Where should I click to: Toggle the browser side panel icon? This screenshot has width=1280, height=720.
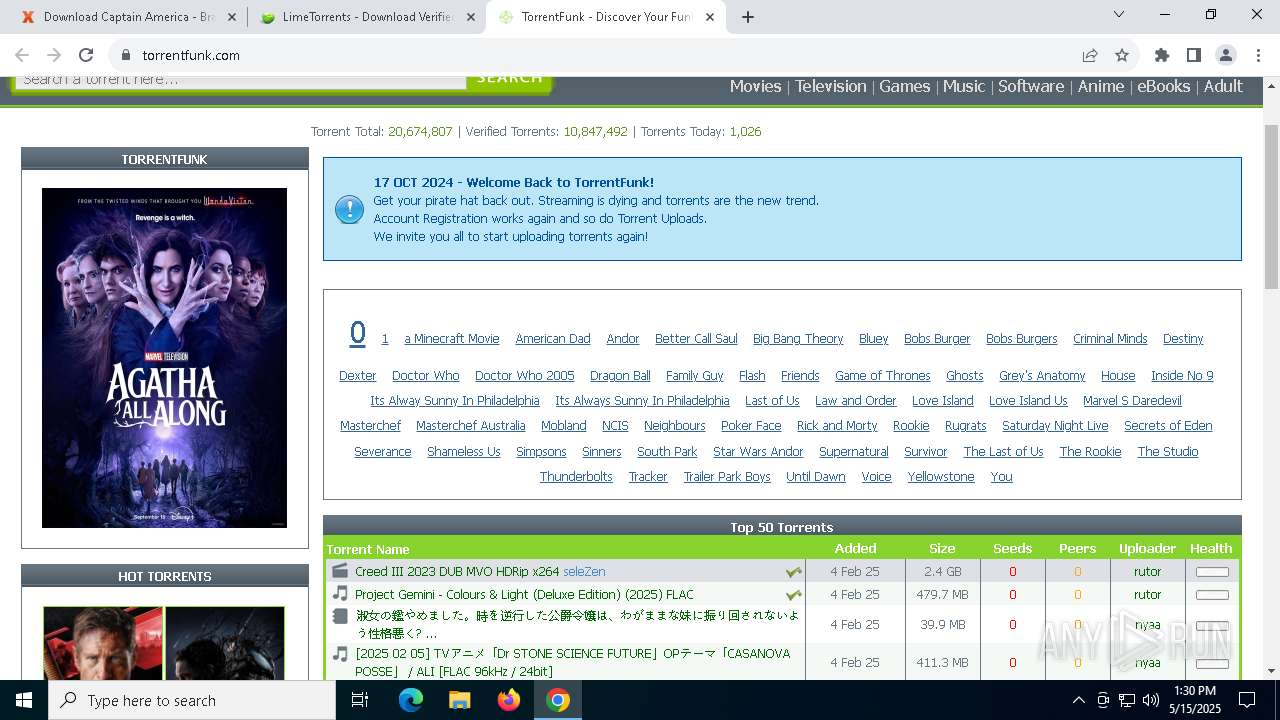click(1193, 55)
